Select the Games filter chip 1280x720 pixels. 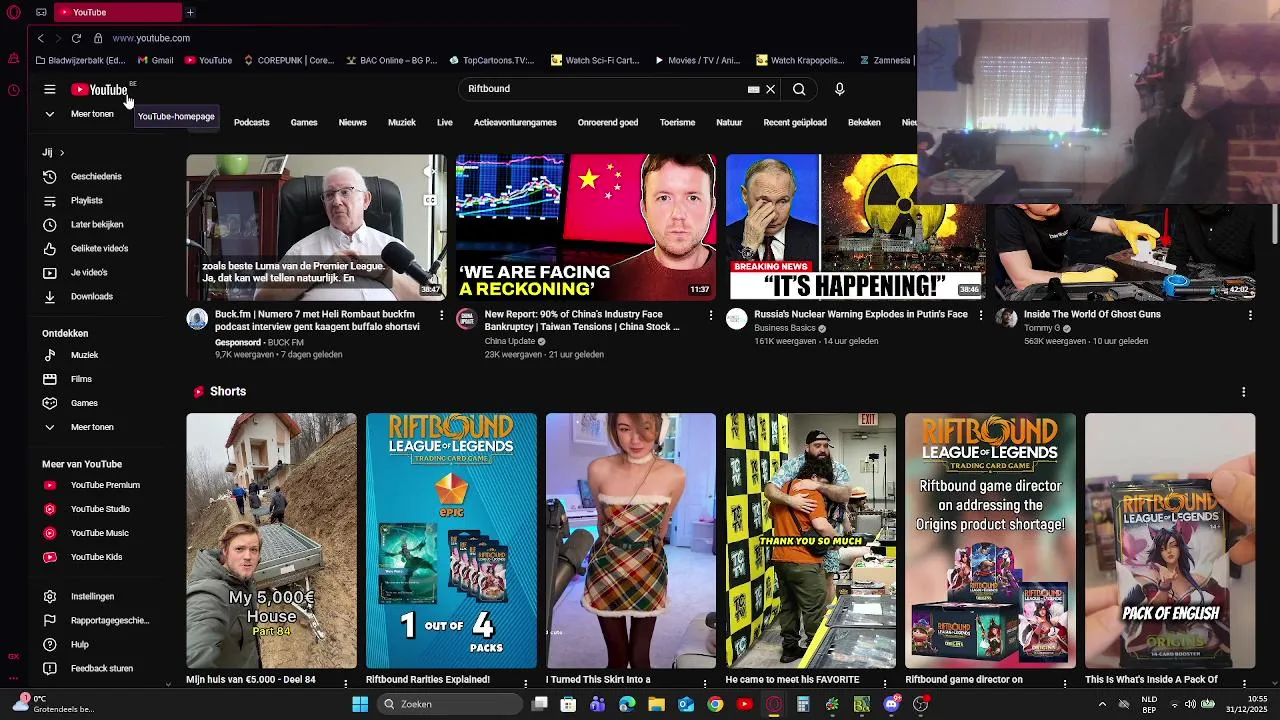[304, 122]
